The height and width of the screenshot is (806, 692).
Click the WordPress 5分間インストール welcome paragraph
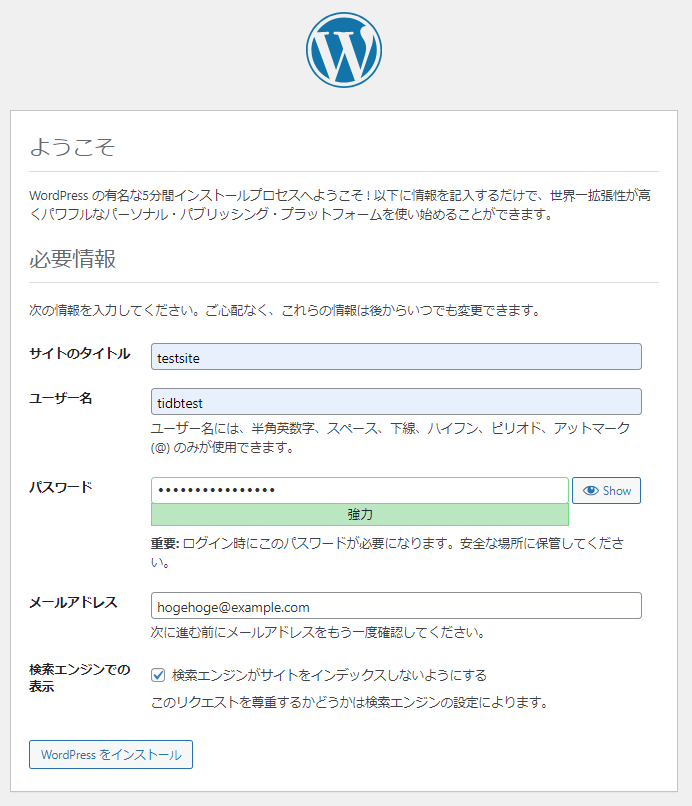pyautogui.click(x=340, y=205)
